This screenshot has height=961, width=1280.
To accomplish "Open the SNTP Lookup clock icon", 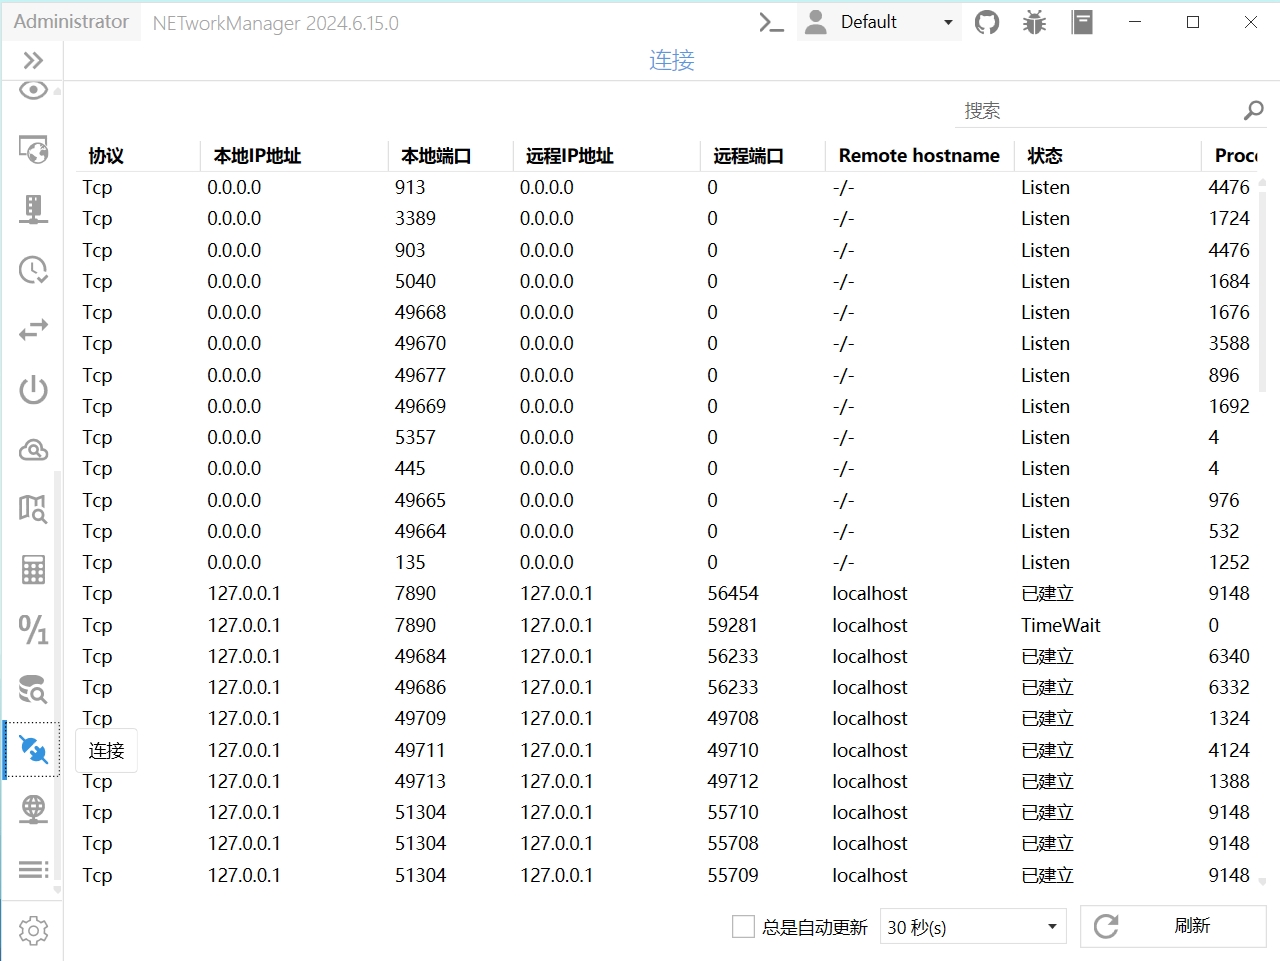I will pyautogui.click(x=33, y=270).
